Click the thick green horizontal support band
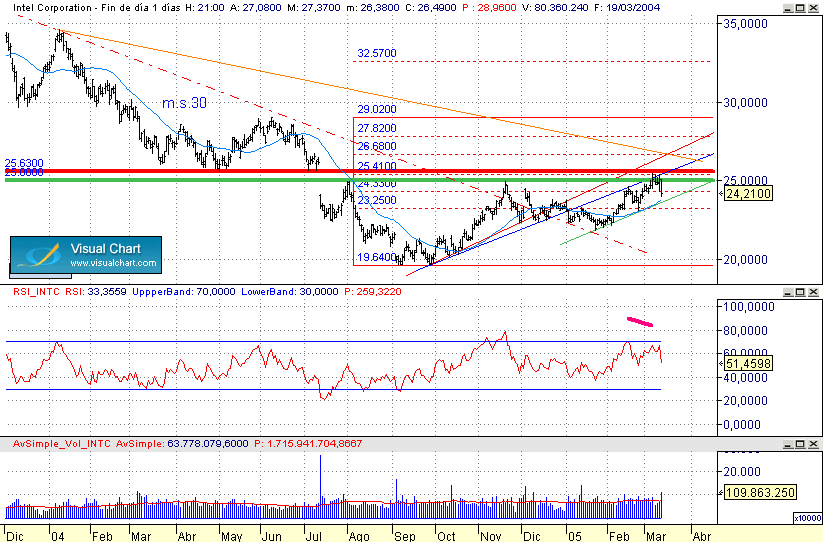Viewport: 823px width, 542px height. [360, 180]
